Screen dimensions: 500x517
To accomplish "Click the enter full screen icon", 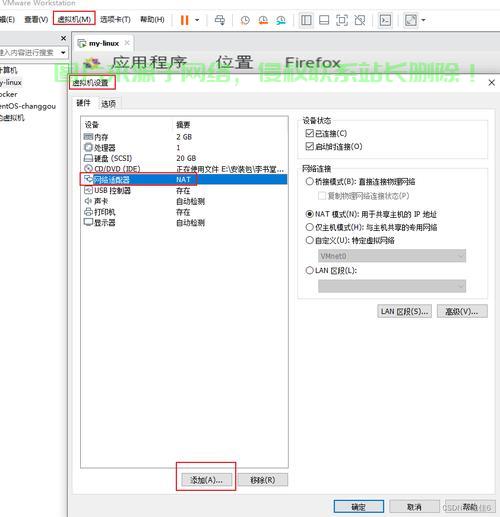I will click(x=342, y=20).
